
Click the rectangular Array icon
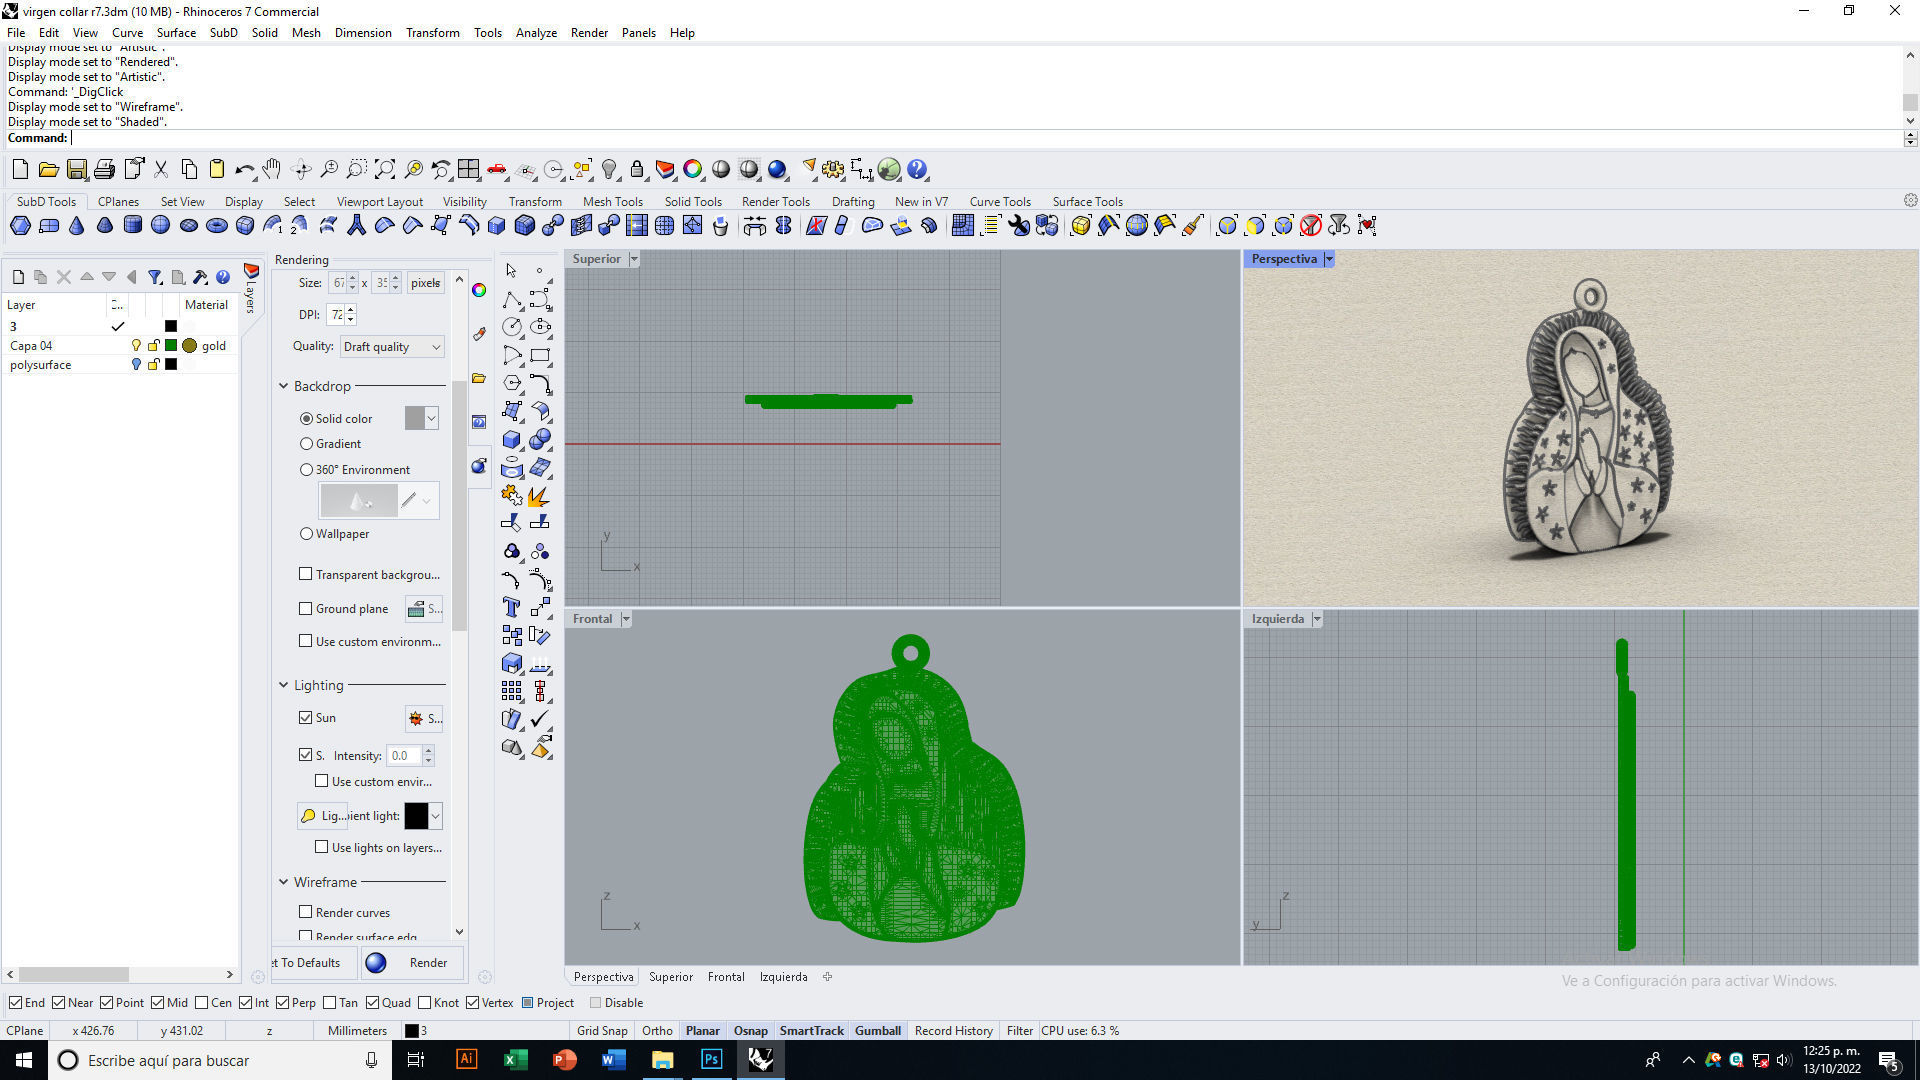[x=512, y=691]
